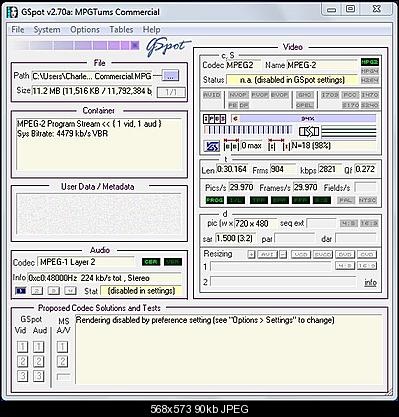Click the Qf 0.272 field

click(365, 169)
